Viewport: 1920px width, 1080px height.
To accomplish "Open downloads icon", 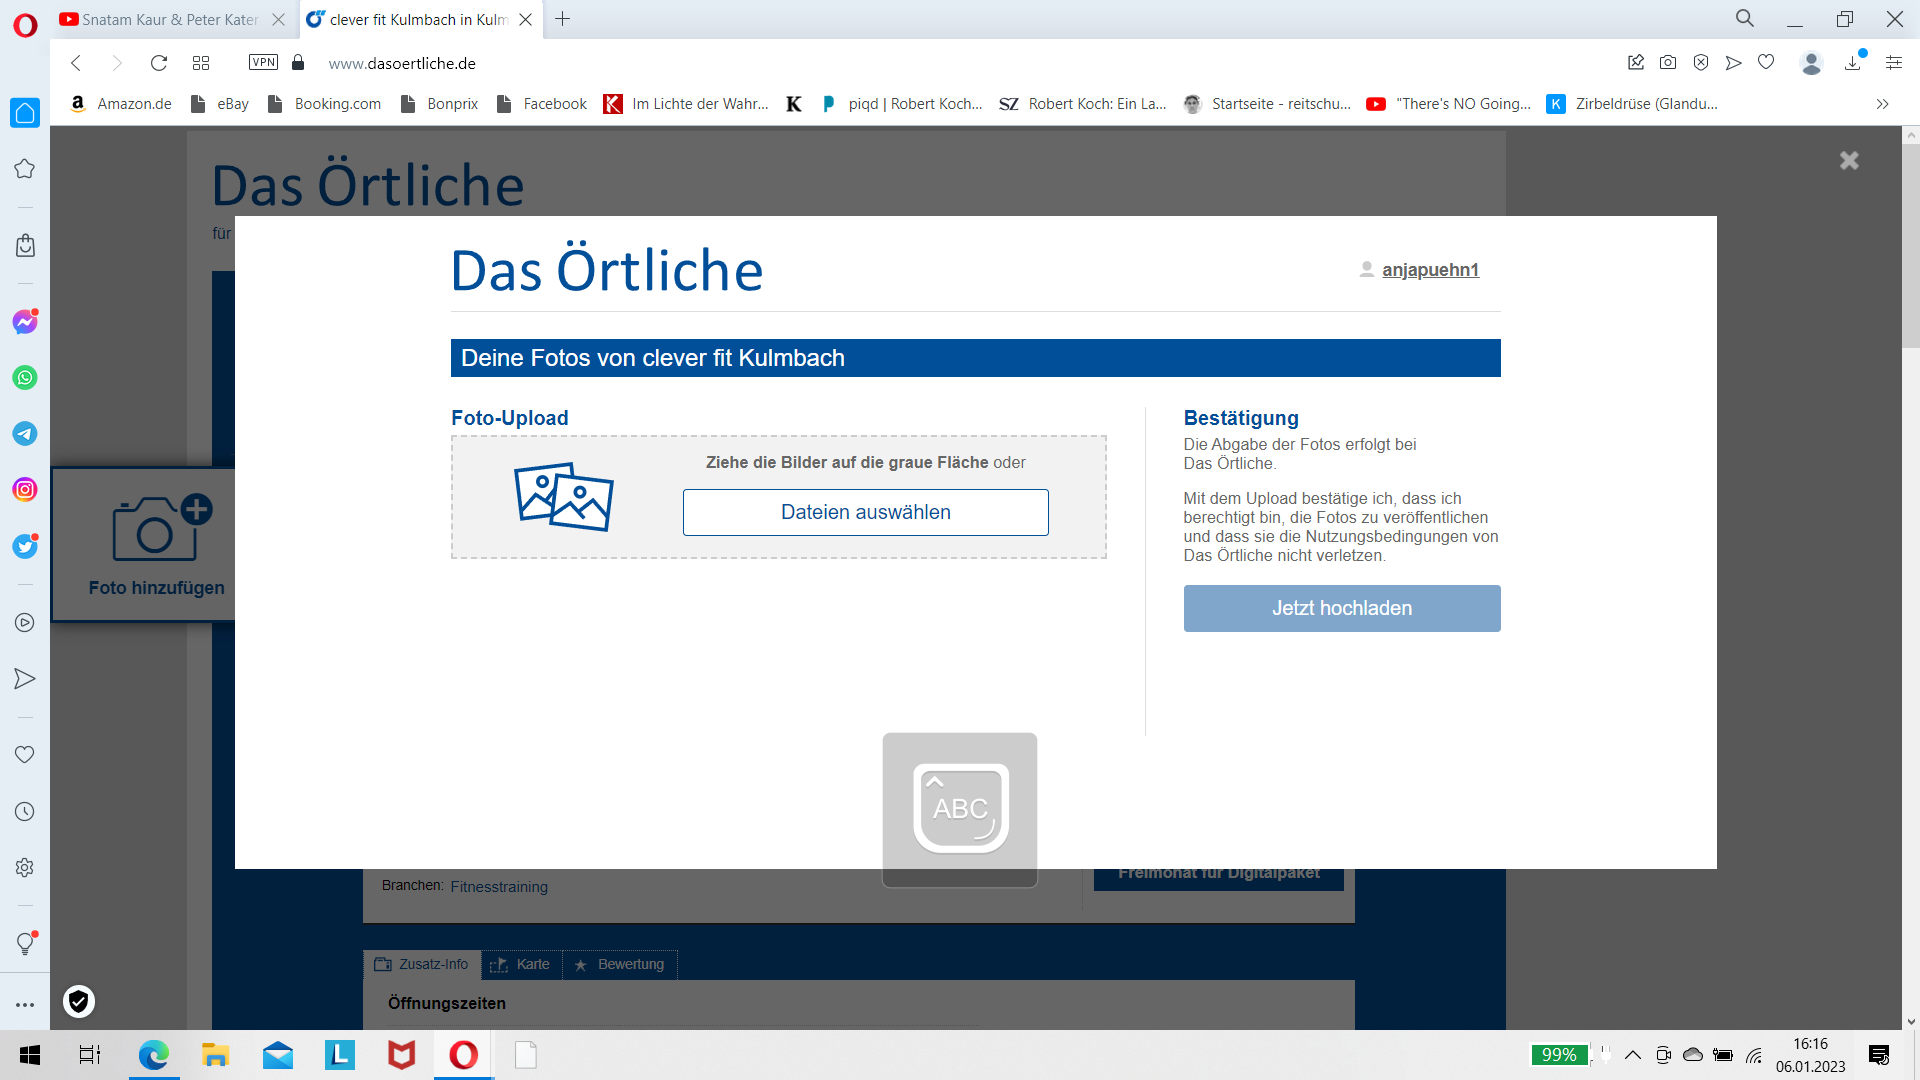I will pyautogui.click(x=1853, y=62).
